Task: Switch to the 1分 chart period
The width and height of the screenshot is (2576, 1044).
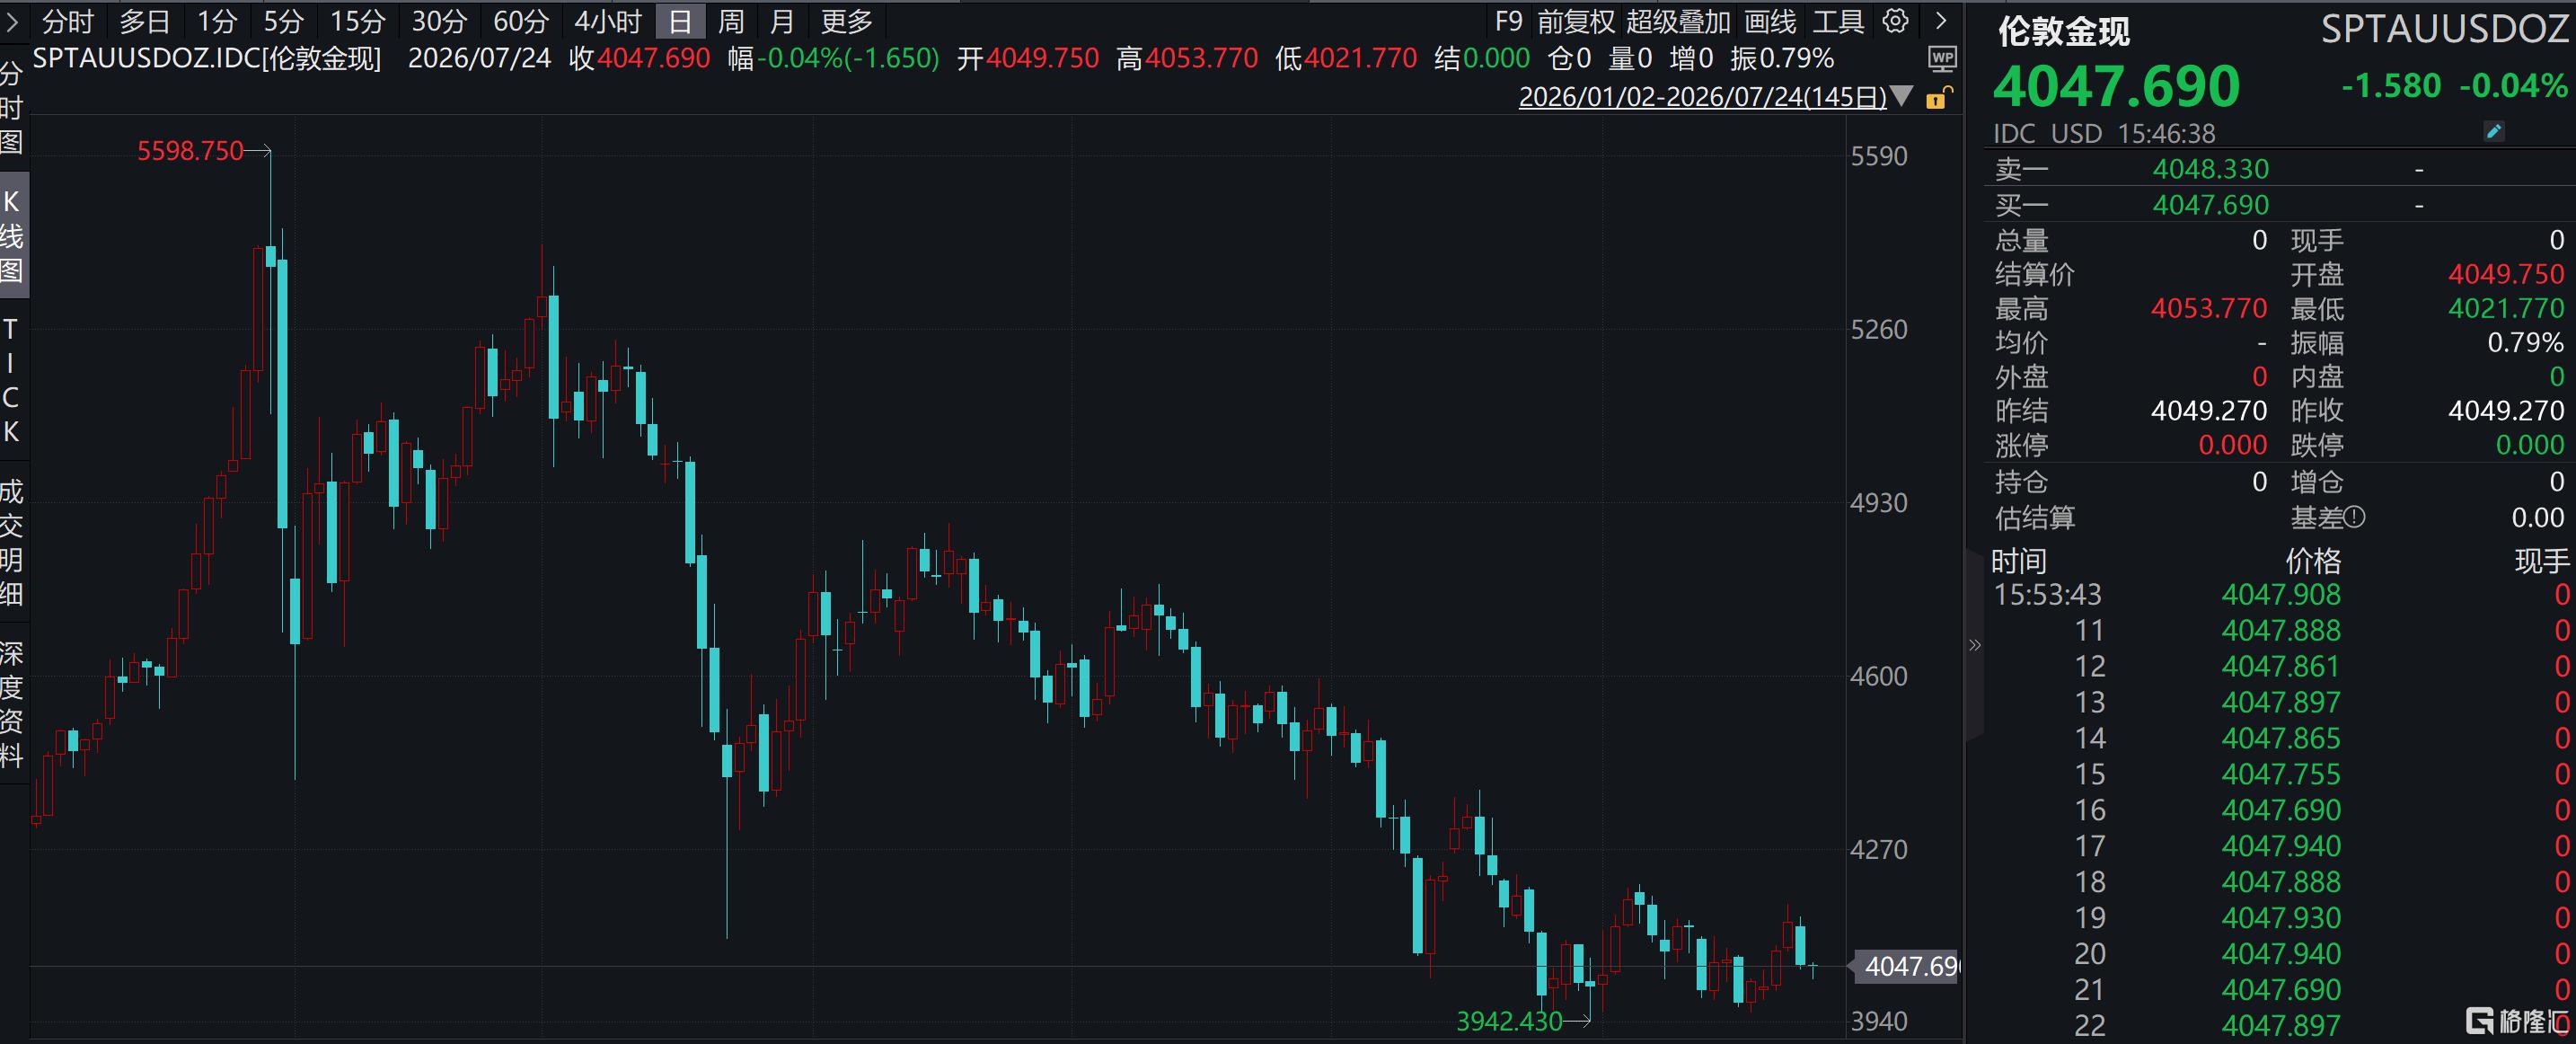Action: (x=217, y=21)
